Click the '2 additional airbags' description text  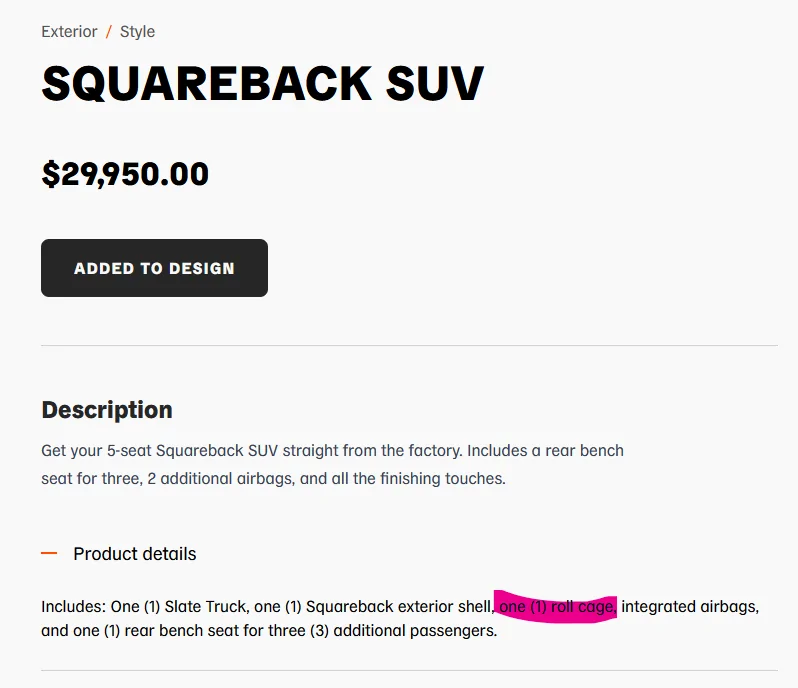click(x=220, y=479)
